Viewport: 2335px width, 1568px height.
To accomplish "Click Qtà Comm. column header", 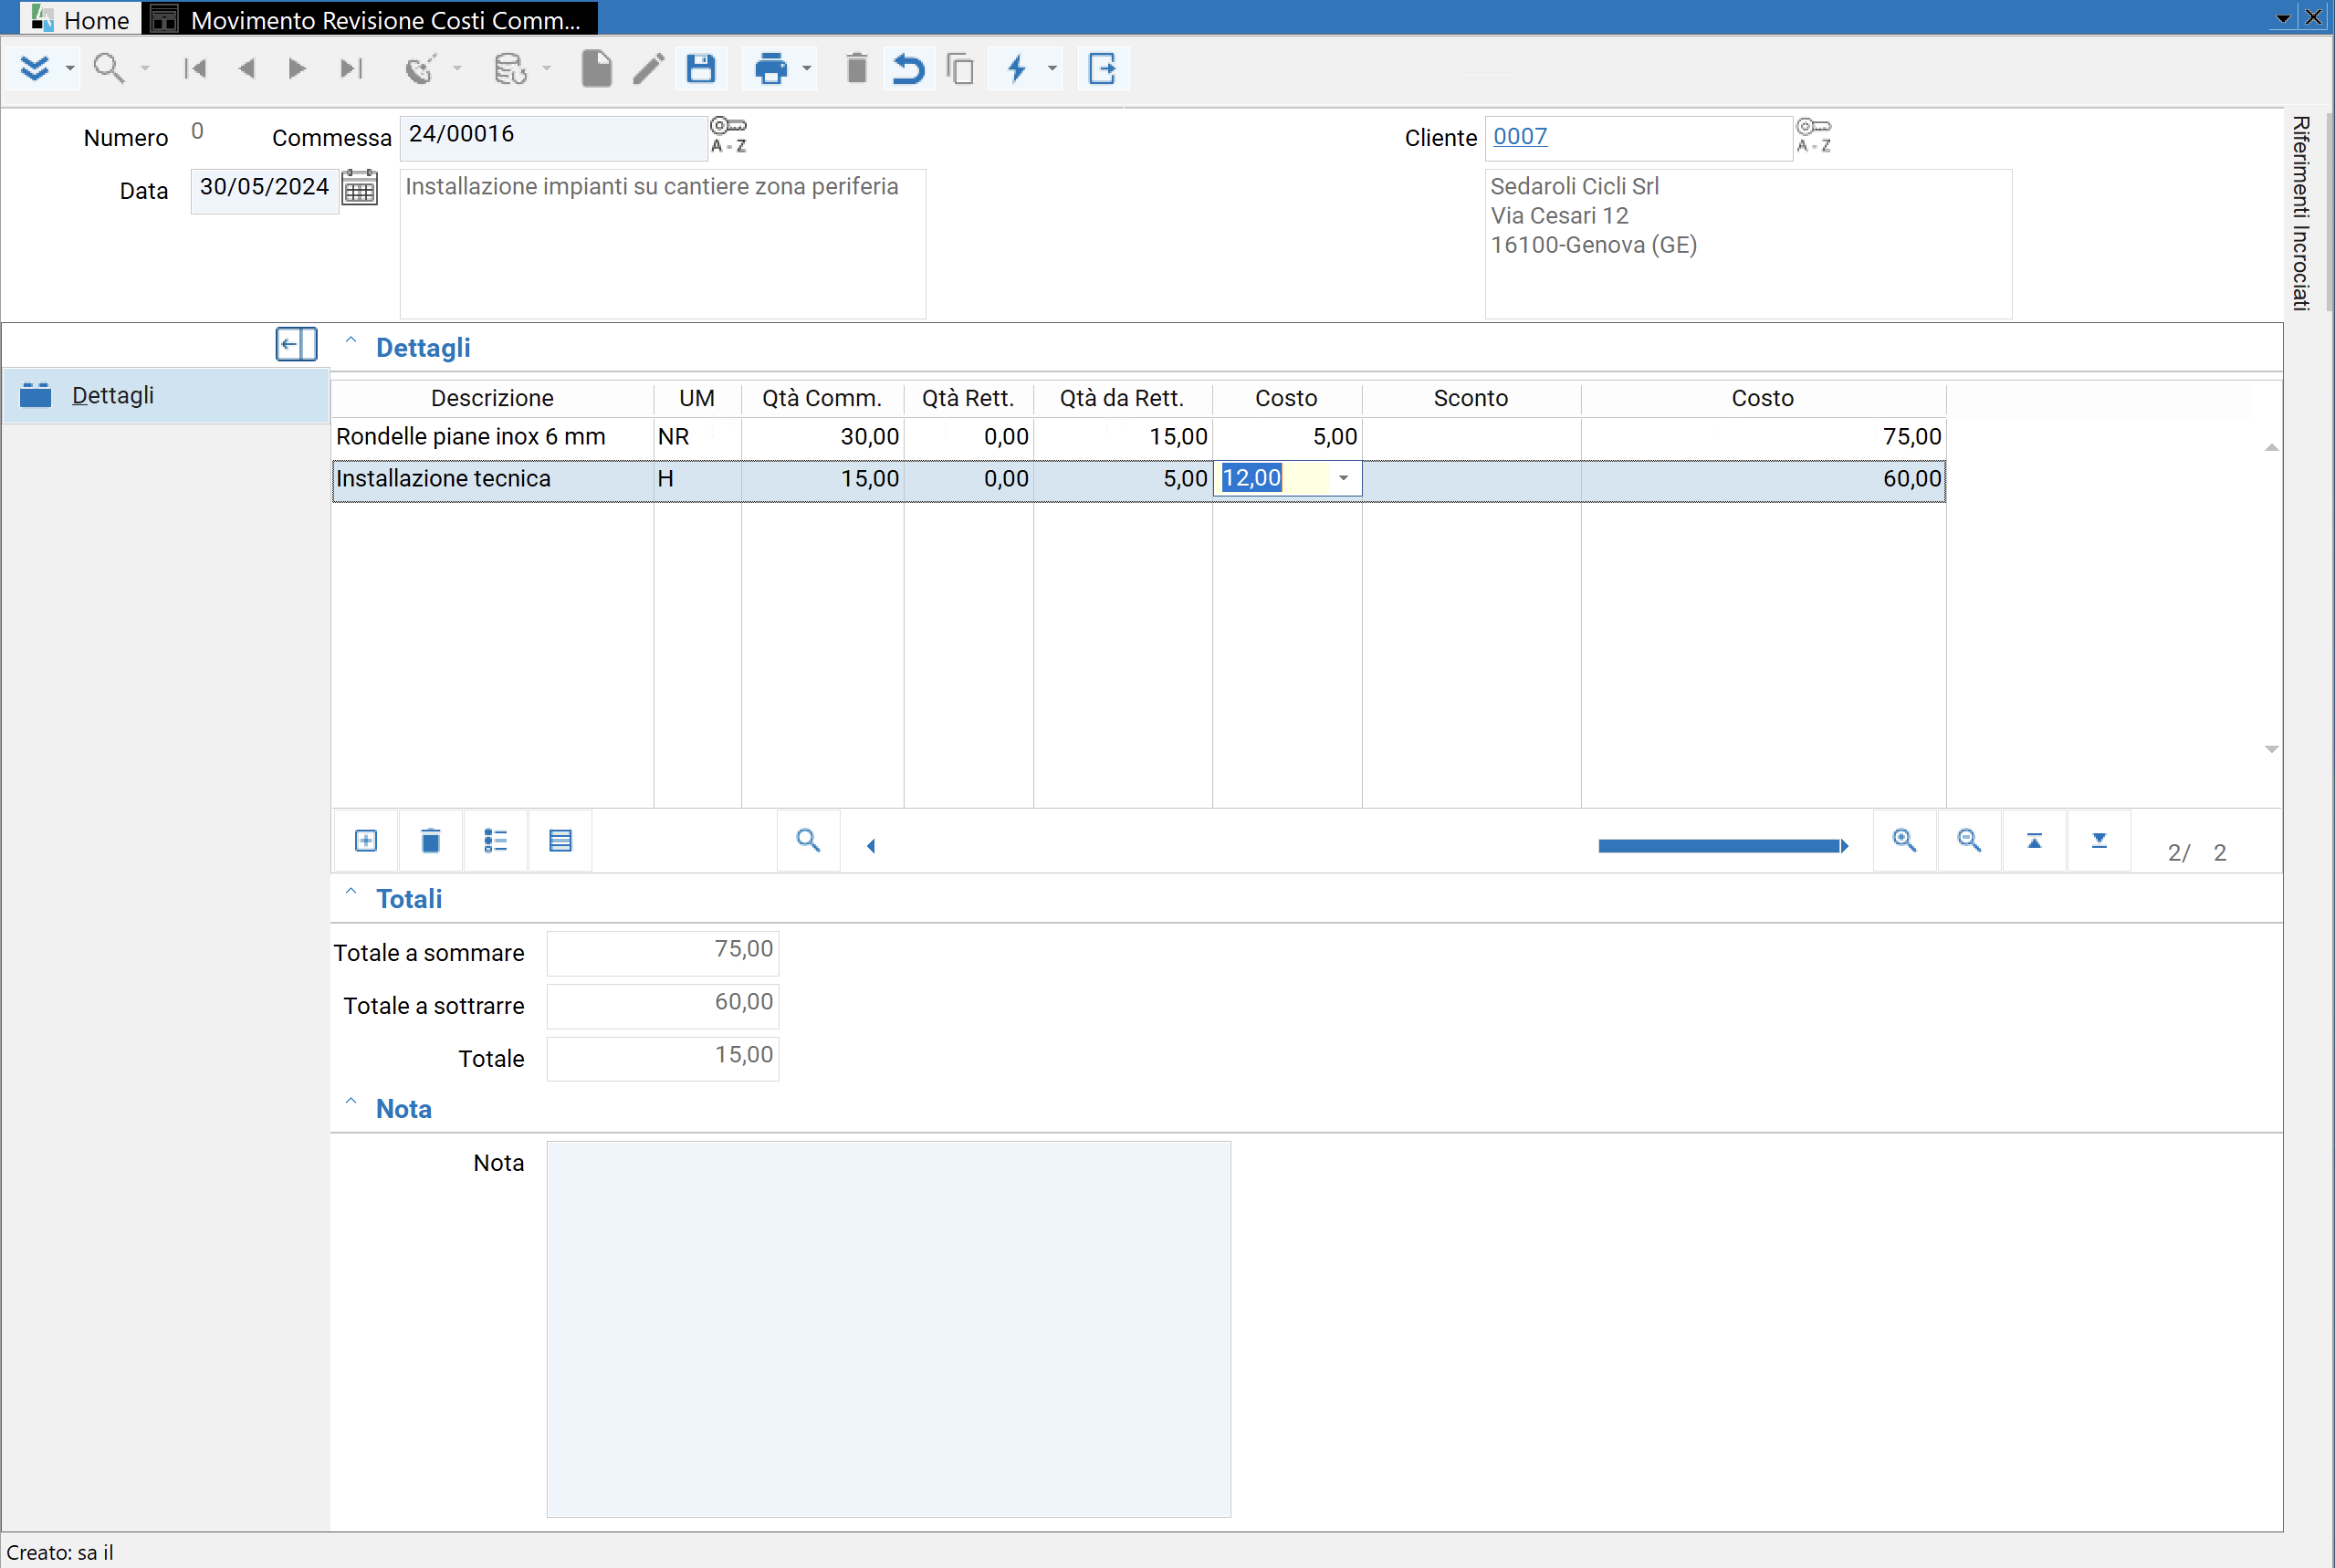I will coord(822,398).
